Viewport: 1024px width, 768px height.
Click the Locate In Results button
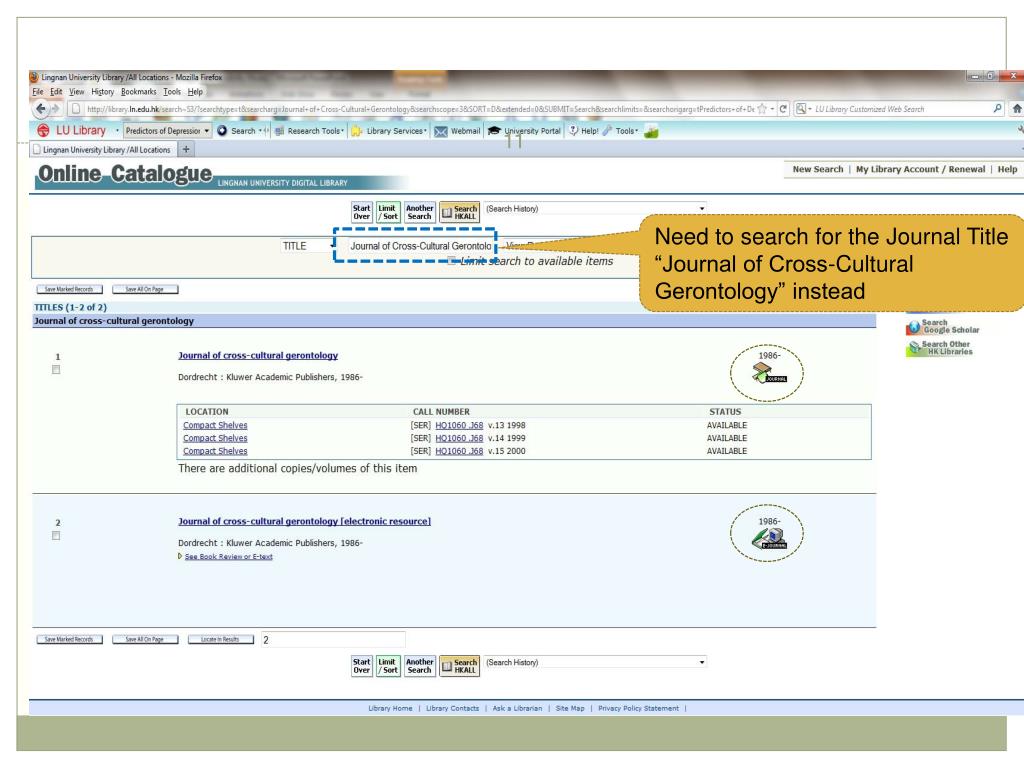click(221, 639)
